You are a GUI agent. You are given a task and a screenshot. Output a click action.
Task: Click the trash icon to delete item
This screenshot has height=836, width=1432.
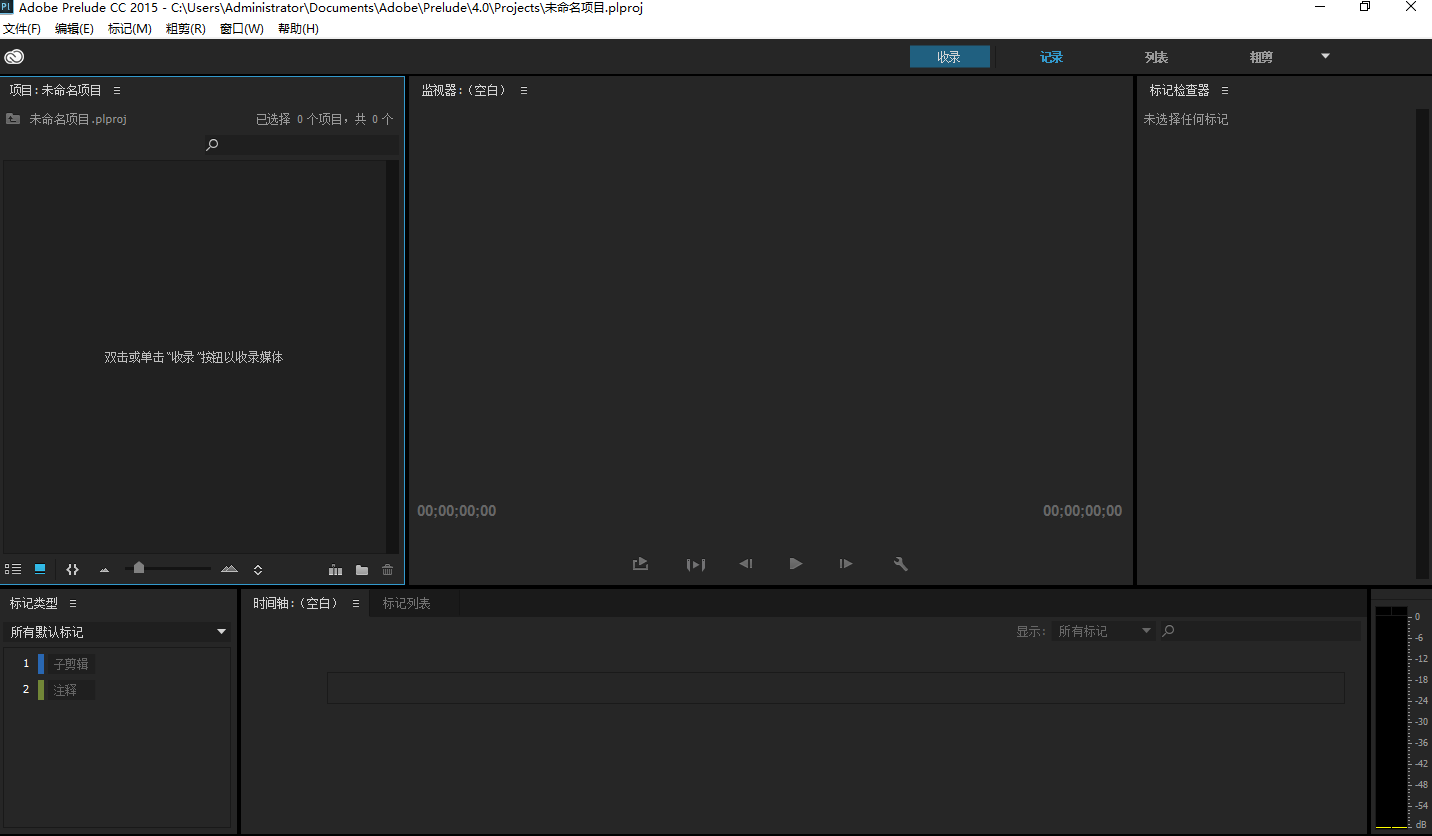[x=387, y=569]
